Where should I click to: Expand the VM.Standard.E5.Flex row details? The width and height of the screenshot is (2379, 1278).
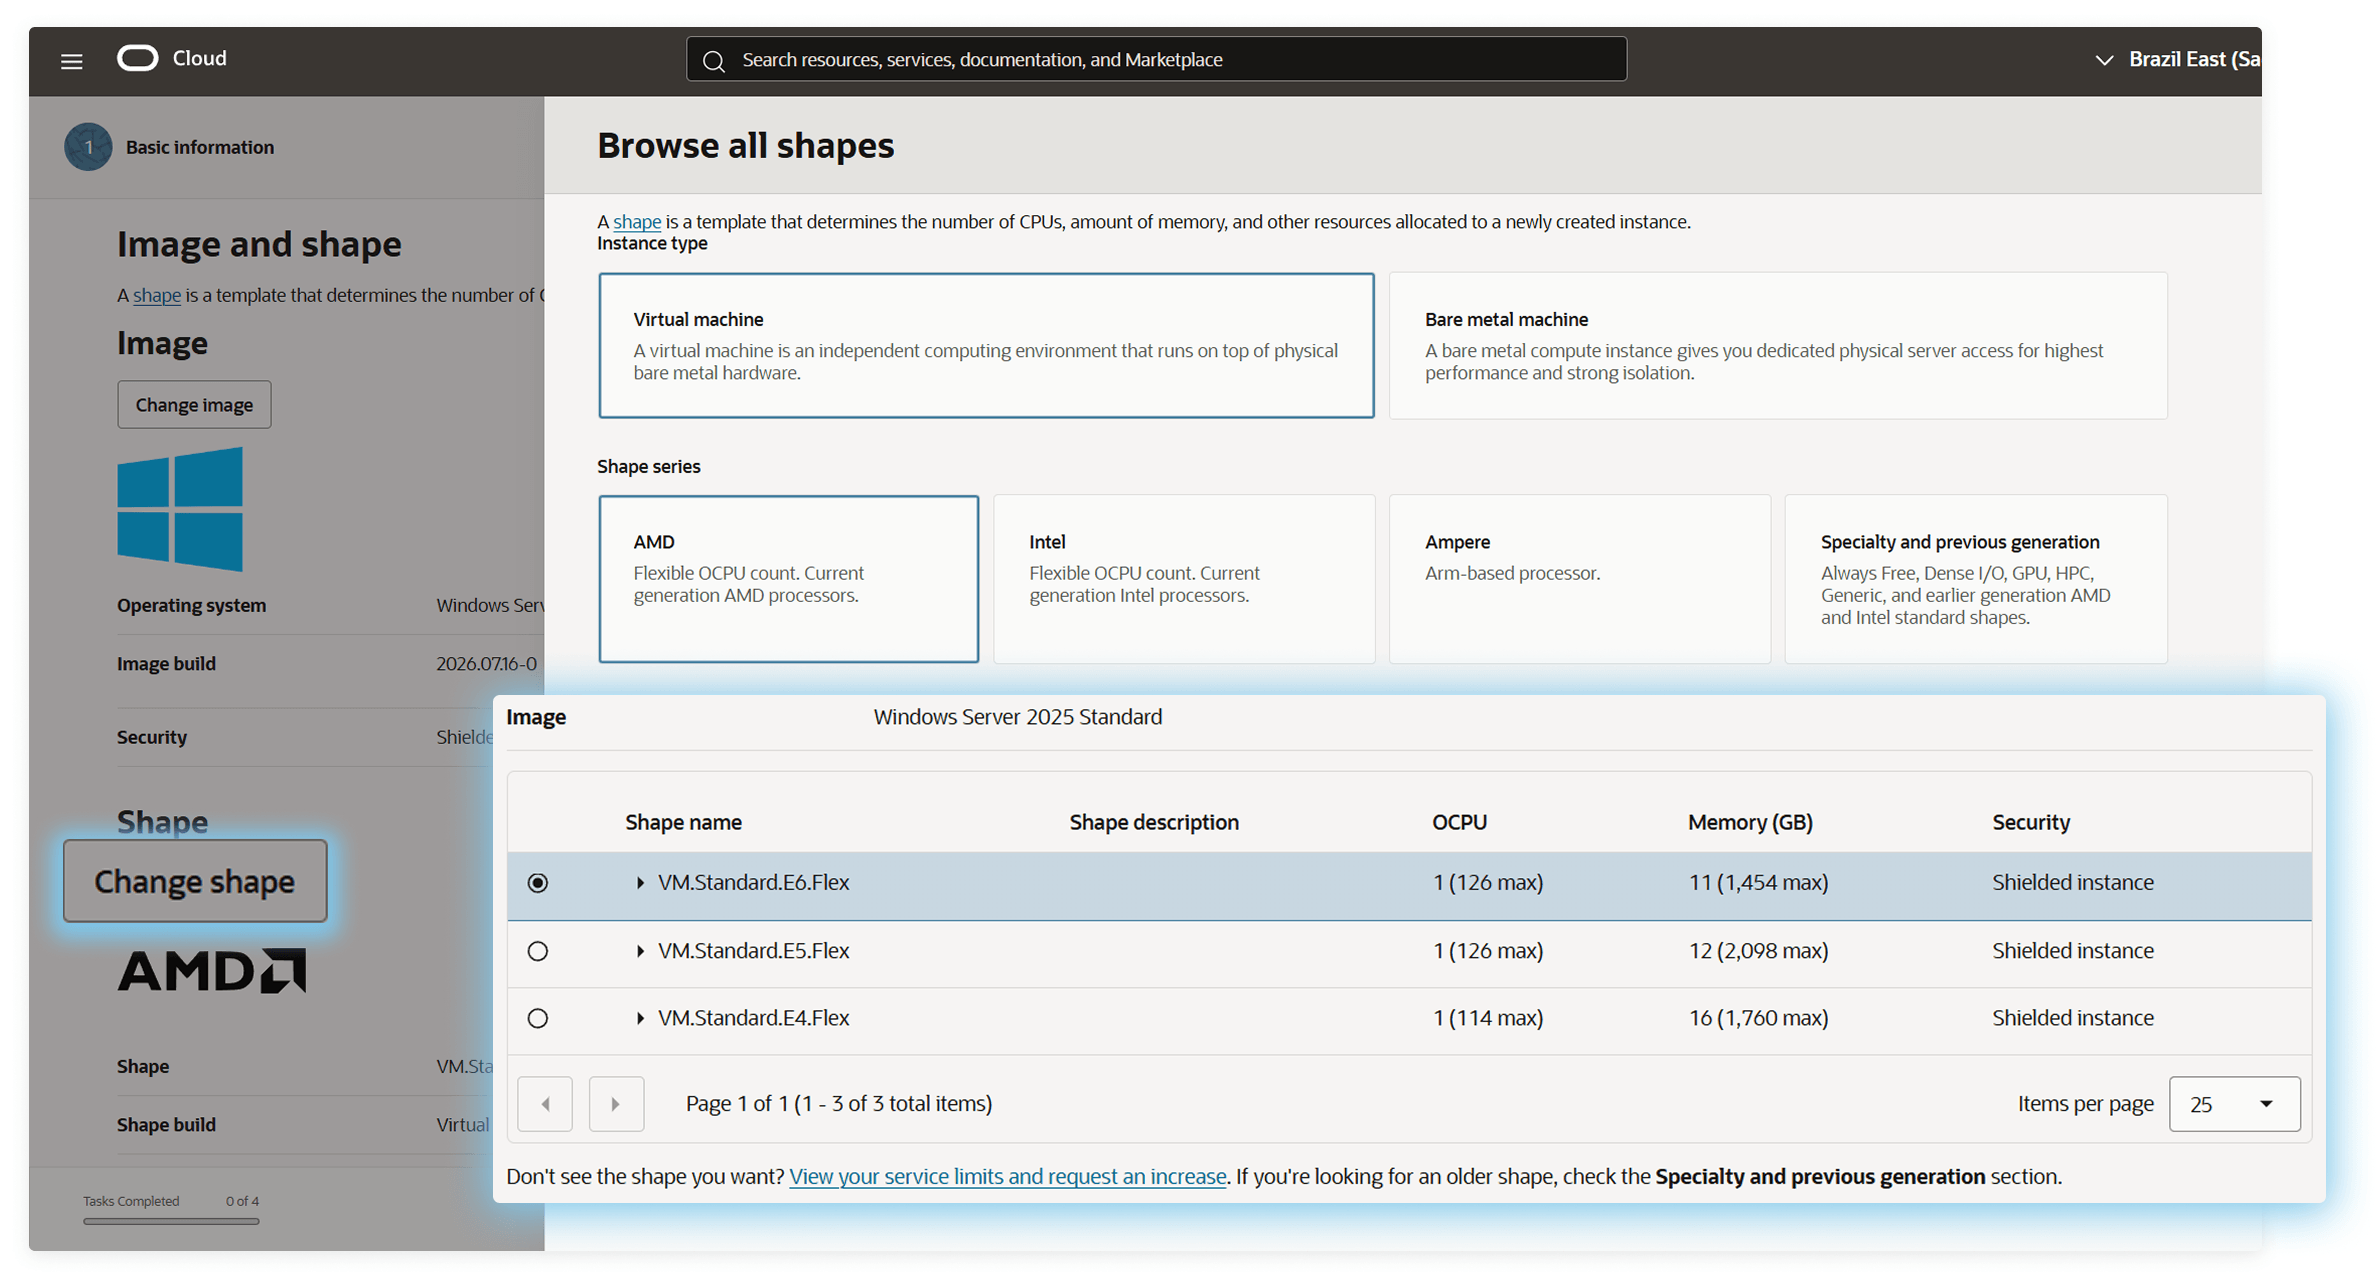640,951
